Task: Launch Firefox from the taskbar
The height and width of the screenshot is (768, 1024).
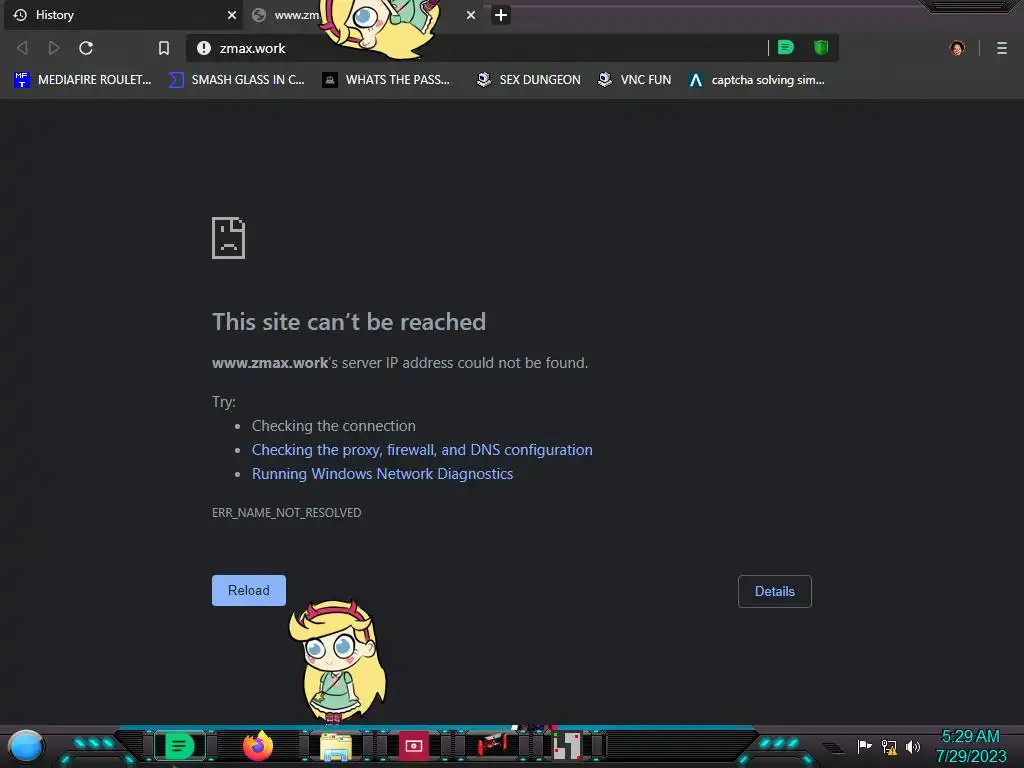Action: click(x=258, y=746)
